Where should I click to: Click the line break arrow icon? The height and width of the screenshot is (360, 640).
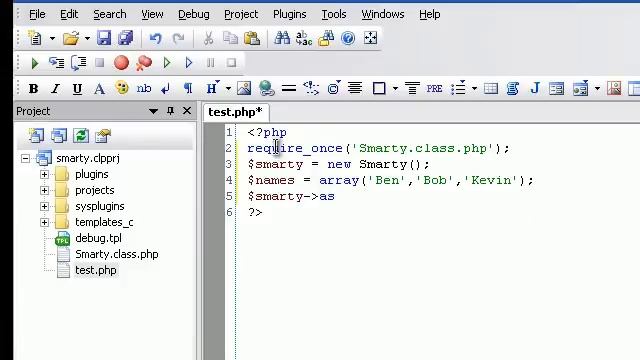coord(166,89)
